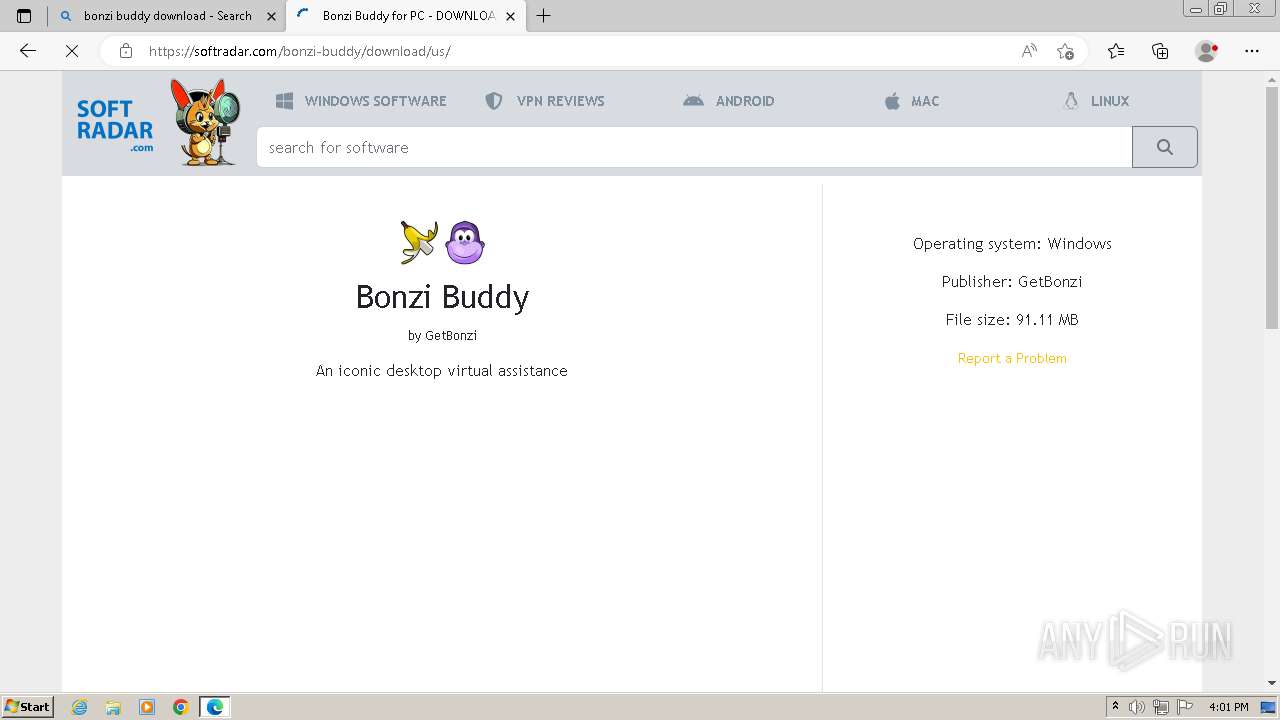This screenshot has width=1280, height=720.
Task: Go to Linux software section
Action: click(1096, 101)
